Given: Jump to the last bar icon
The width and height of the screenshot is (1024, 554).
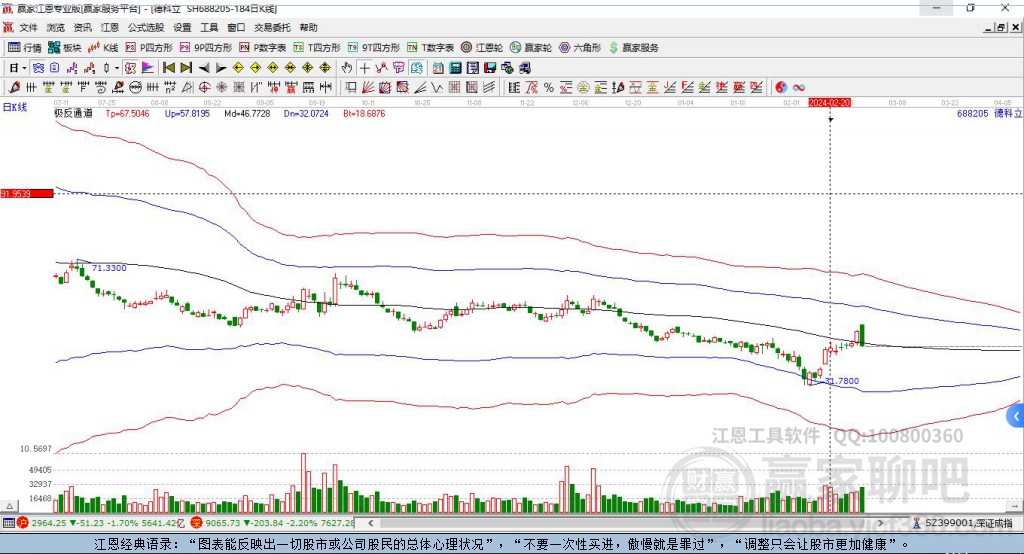Looking at the screenshot, I should click(x=186, y=68).
